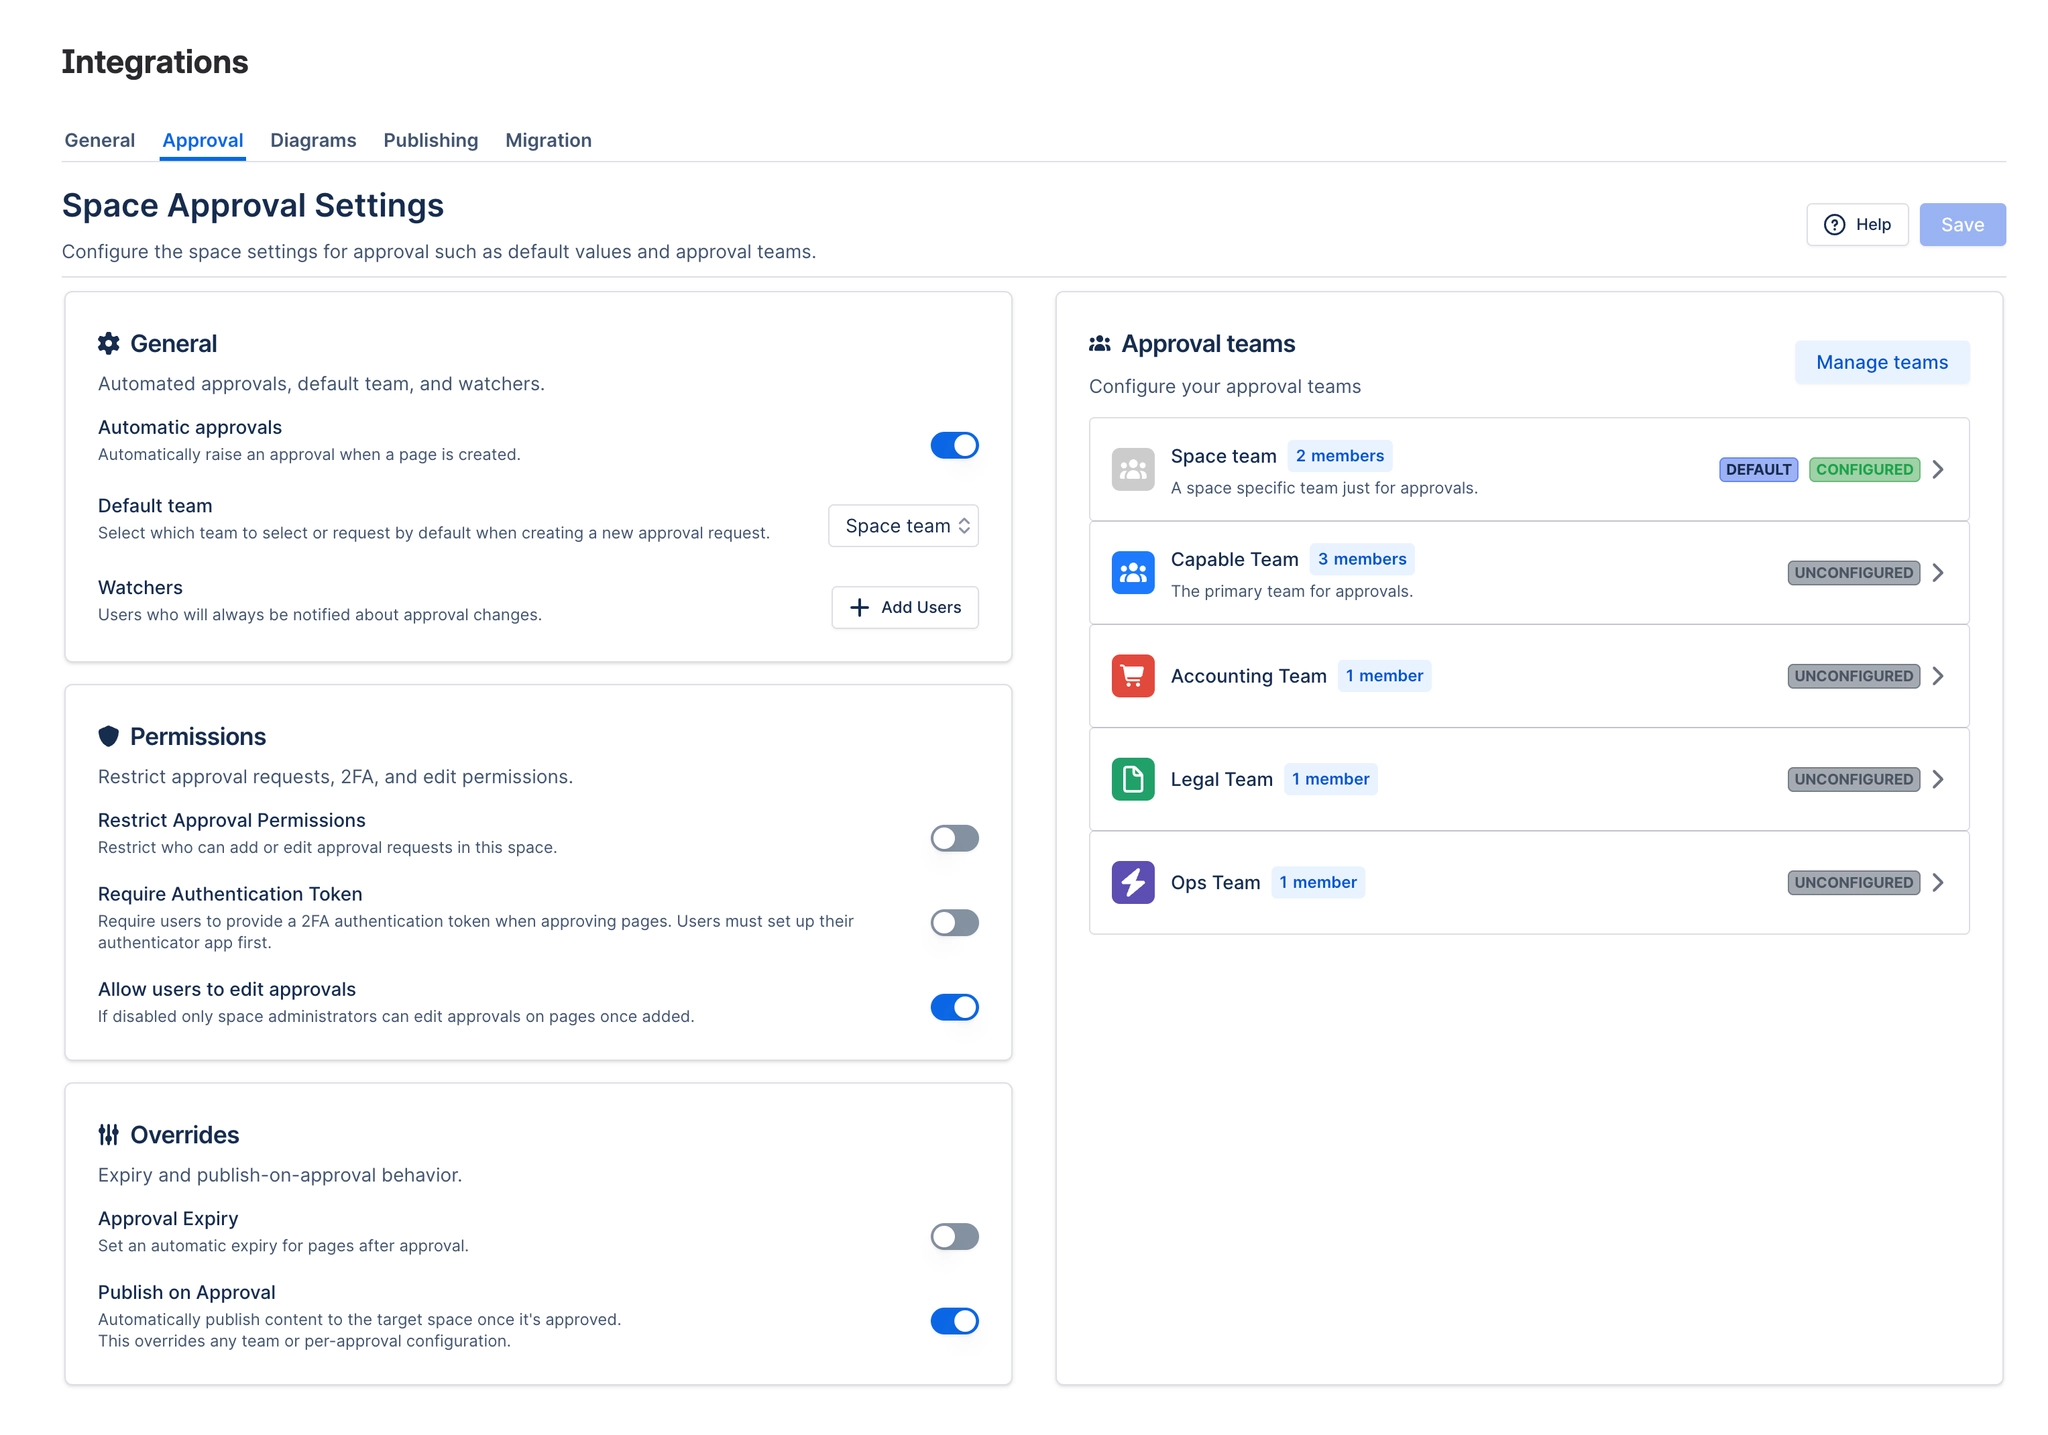Viewport: 2048px width, 1435px height.
Task: Switch to the Publishing tab
Action: click(x=431, y=140)
